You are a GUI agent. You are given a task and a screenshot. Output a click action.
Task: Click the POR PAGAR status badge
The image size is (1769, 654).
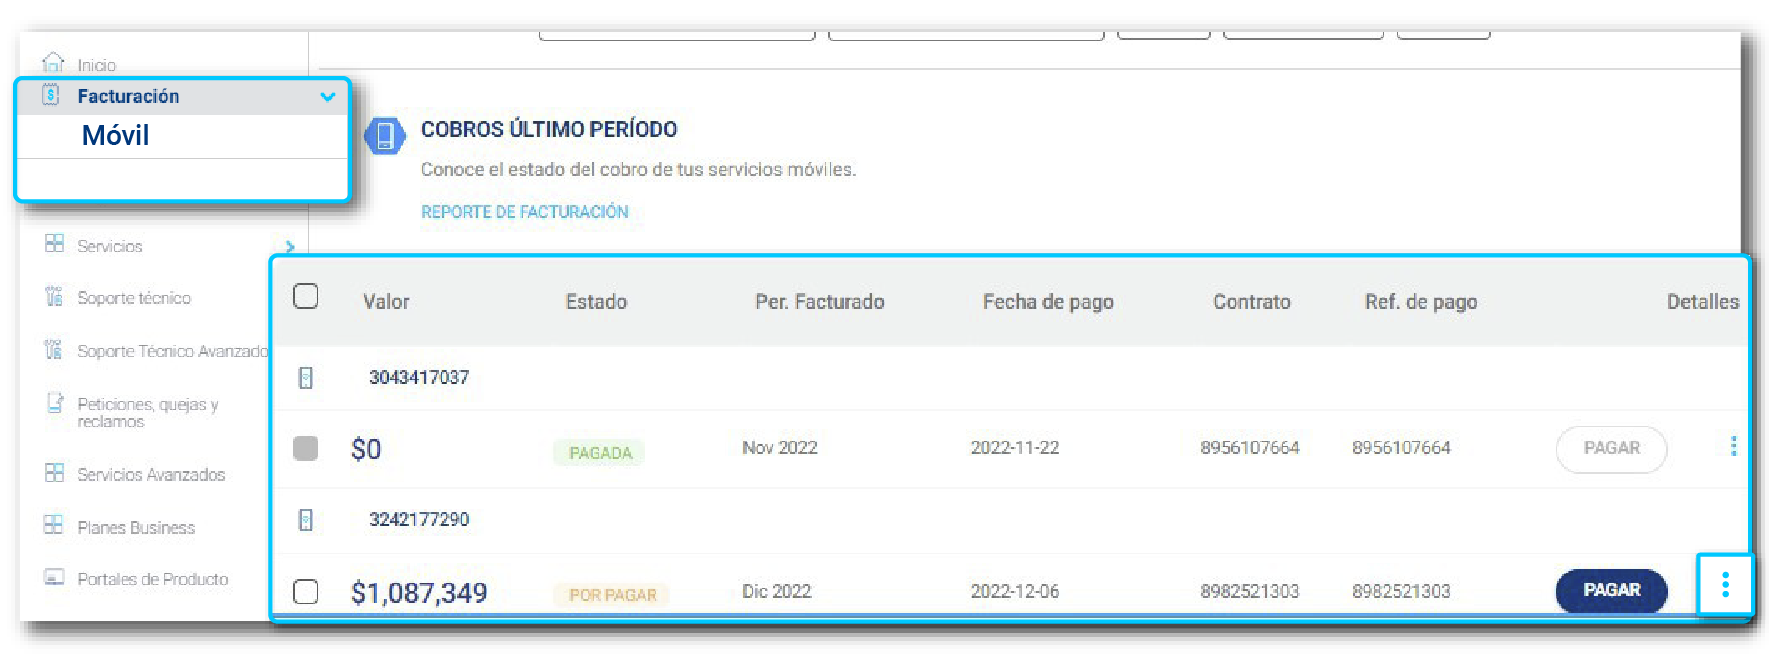click(x=612, y=595)
